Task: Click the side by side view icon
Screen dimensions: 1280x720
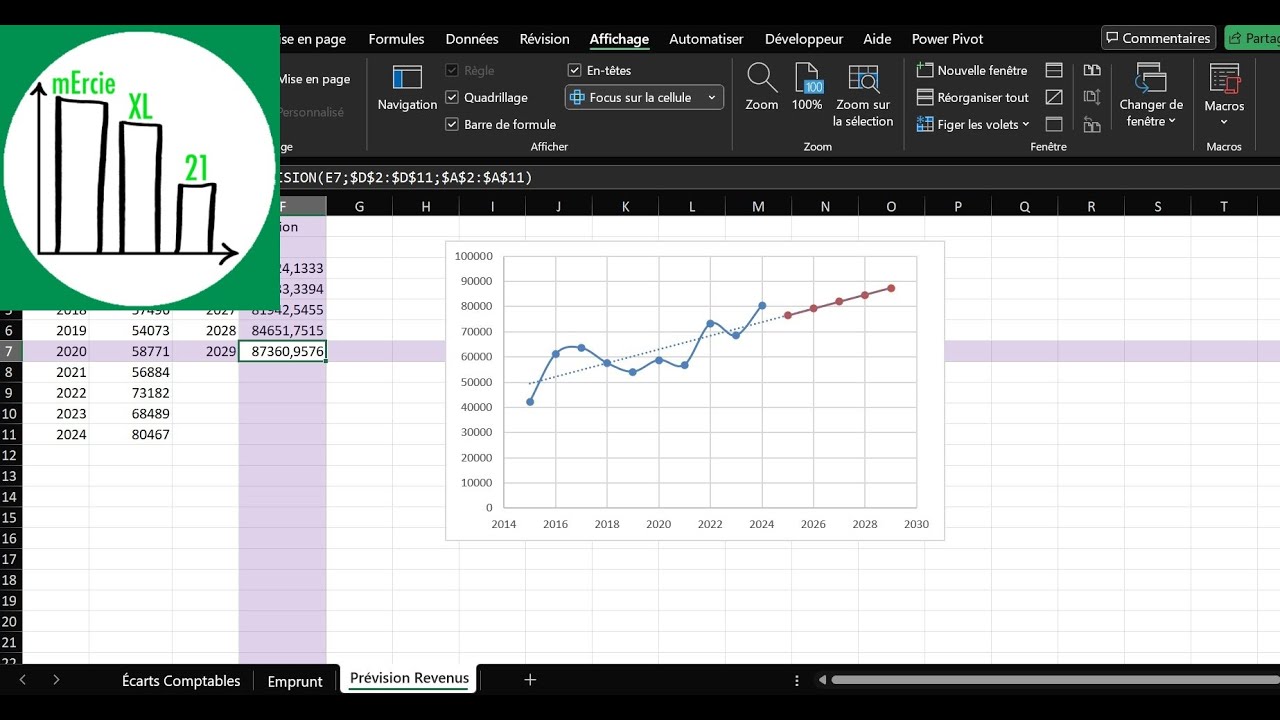Action: (x=1092, y=70)
